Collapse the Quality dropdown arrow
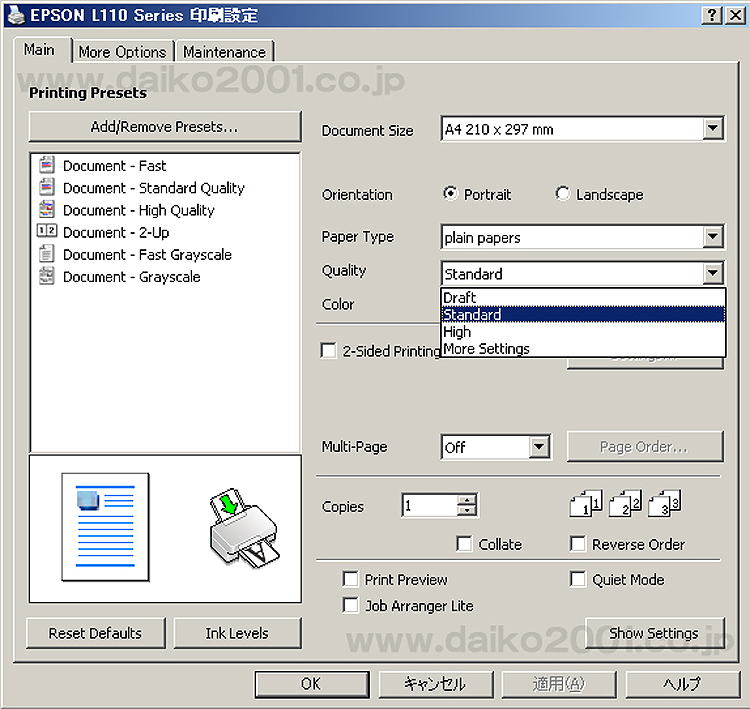The width and height of the screenshot is (750, 709). [x=713, y=273]
